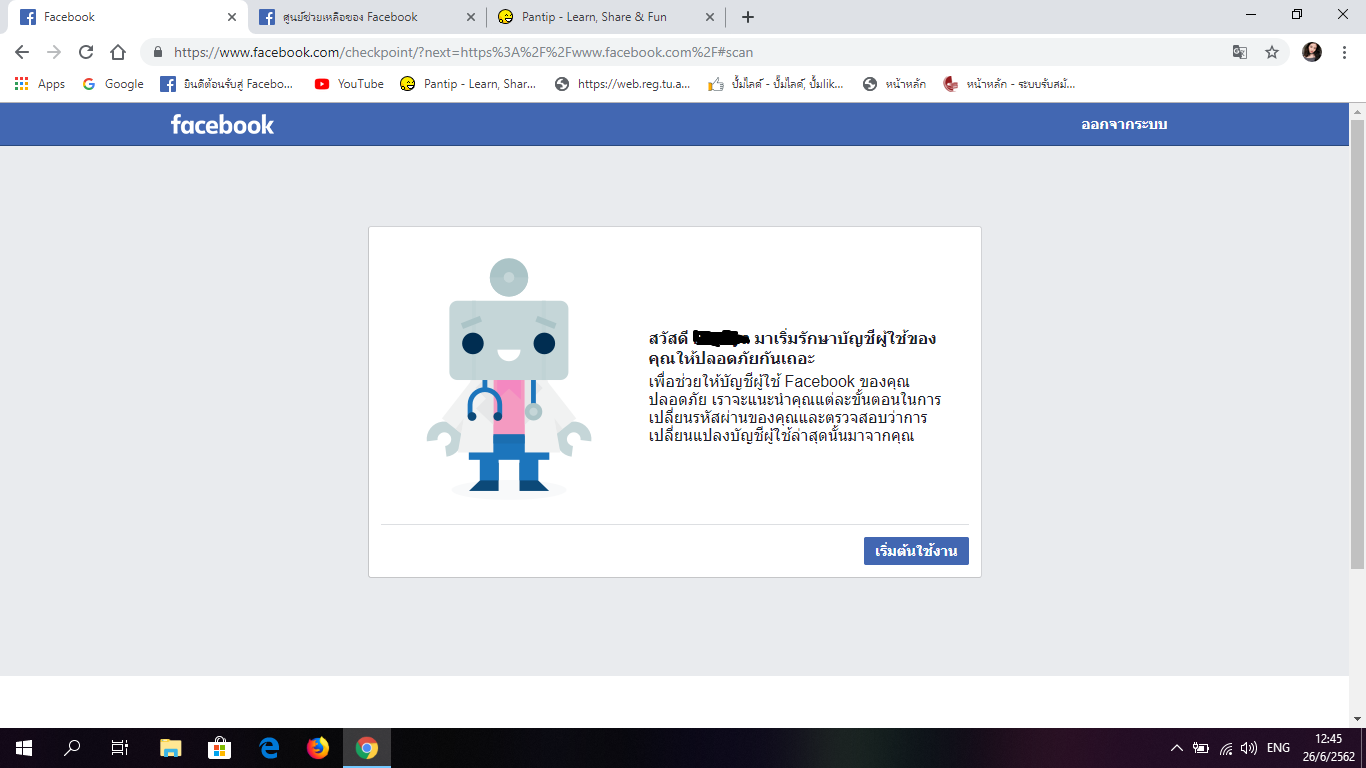Open the Windows Start menu

24,748
